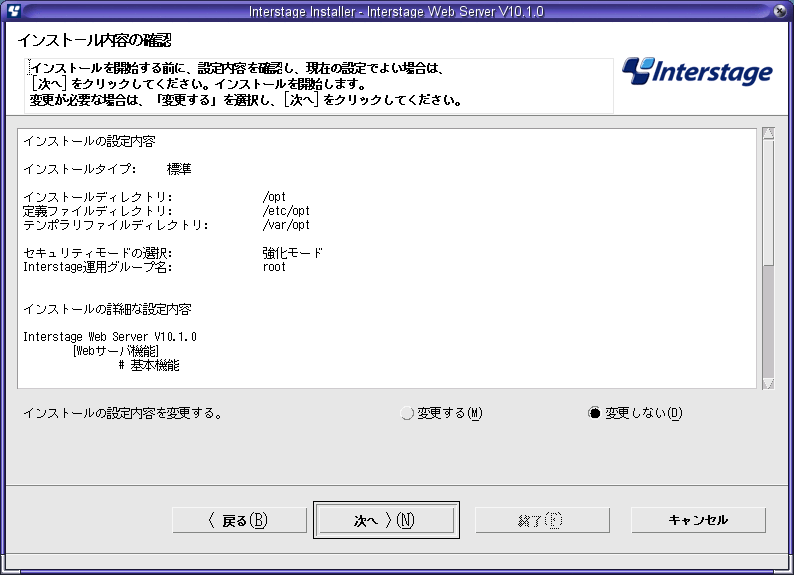Cancel installation with キャンセル button
This screenshot has width=794, height=575.
click(698, 520)
